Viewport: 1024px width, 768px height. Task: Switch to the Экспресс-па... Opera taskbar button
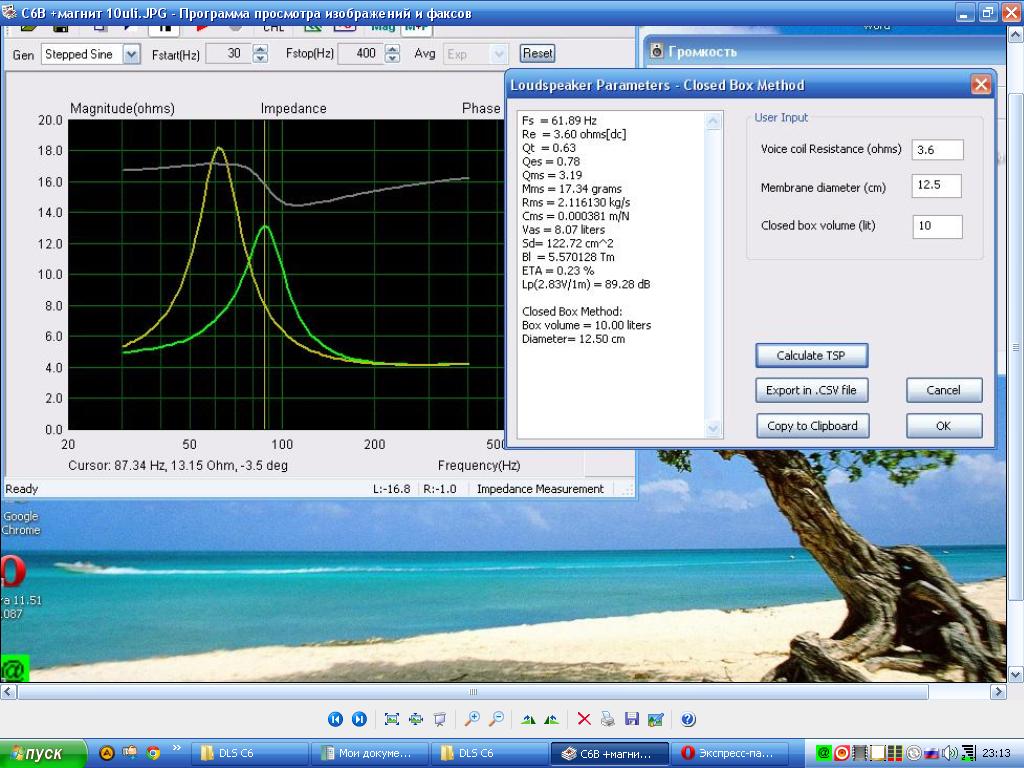pyautogui.click(x=730, y=753)
